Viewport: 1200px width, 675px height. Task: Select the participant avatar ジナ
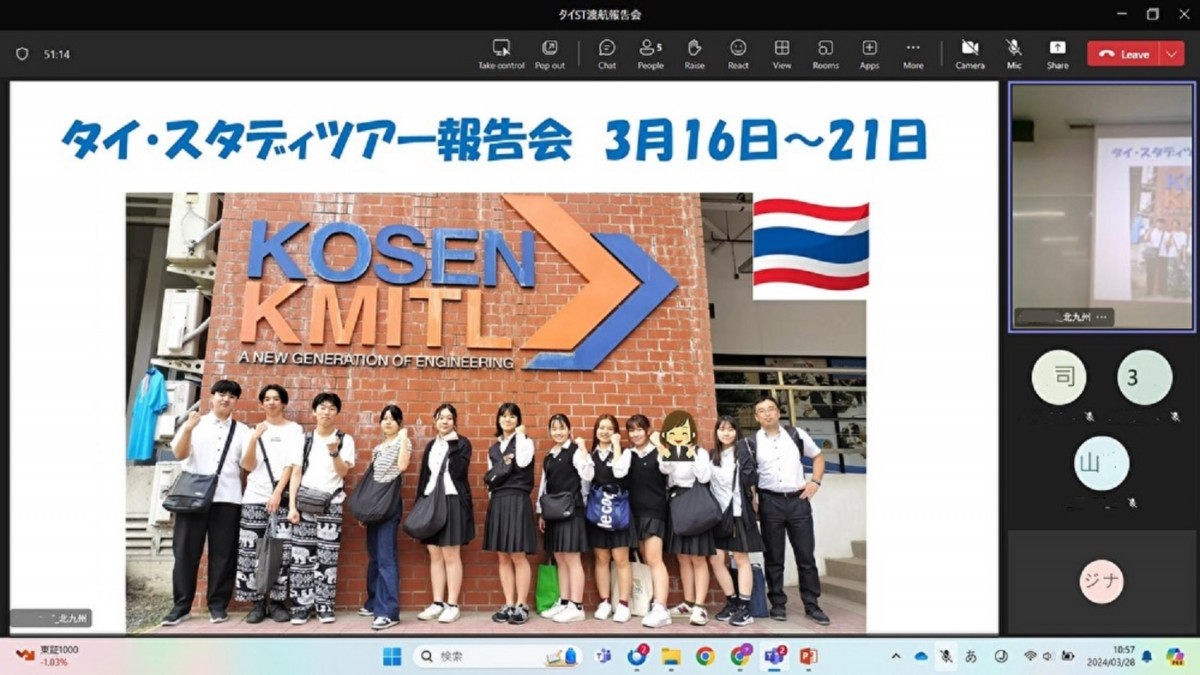point(1101,581)
